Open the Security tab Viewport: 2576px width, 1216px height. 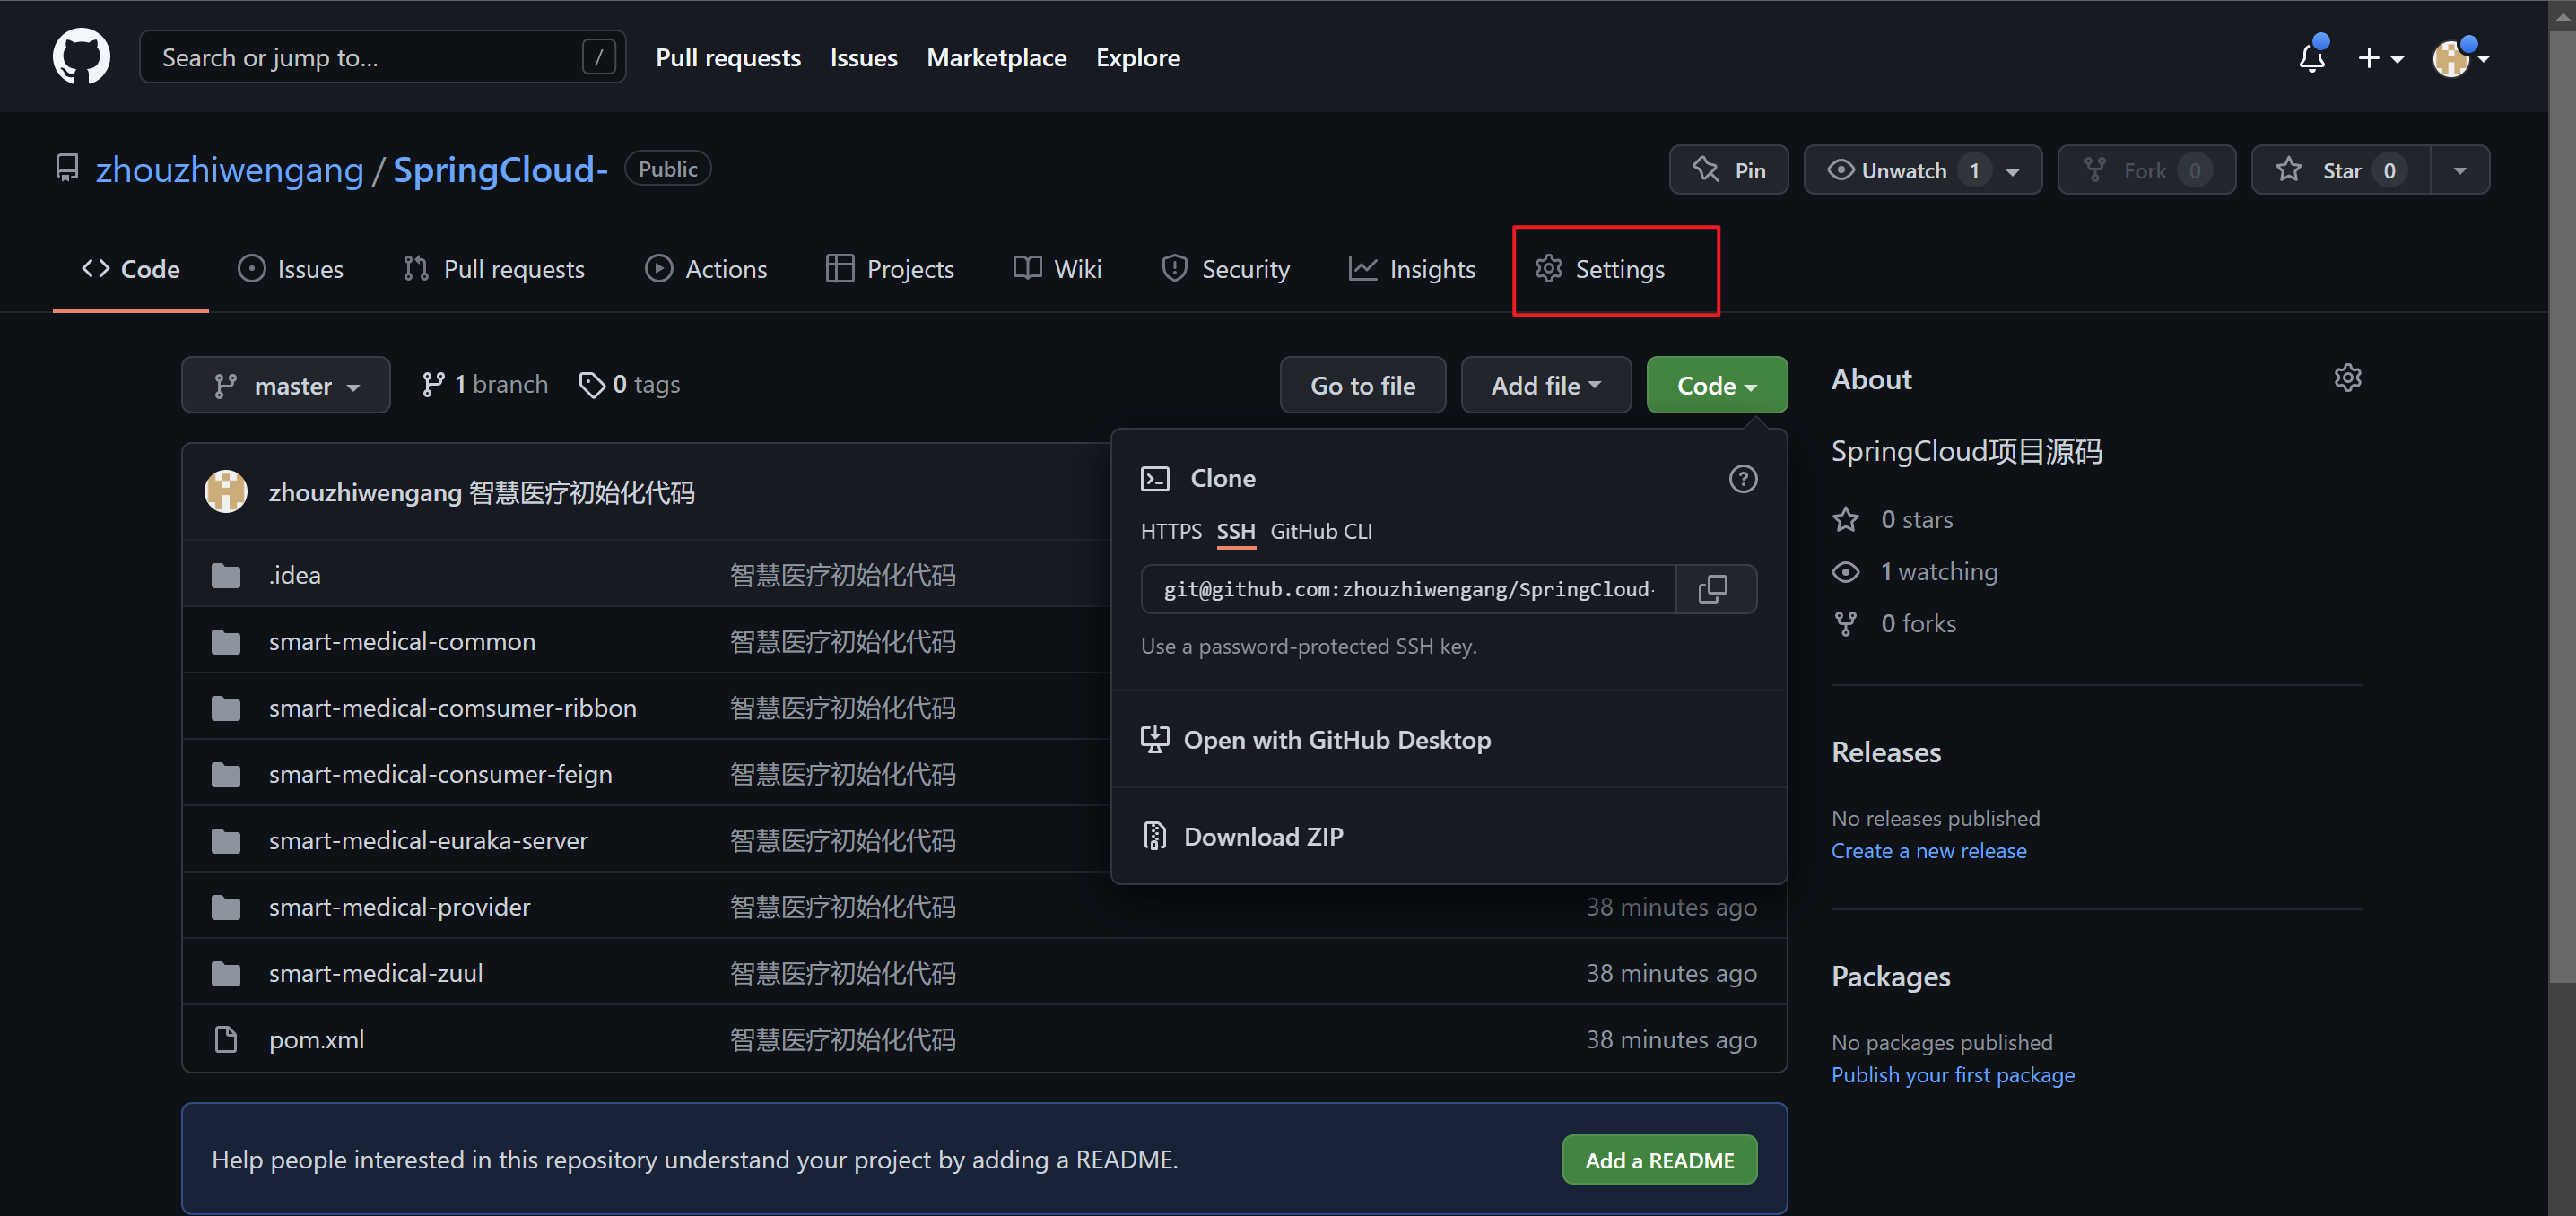click(x=1225, y=269)
